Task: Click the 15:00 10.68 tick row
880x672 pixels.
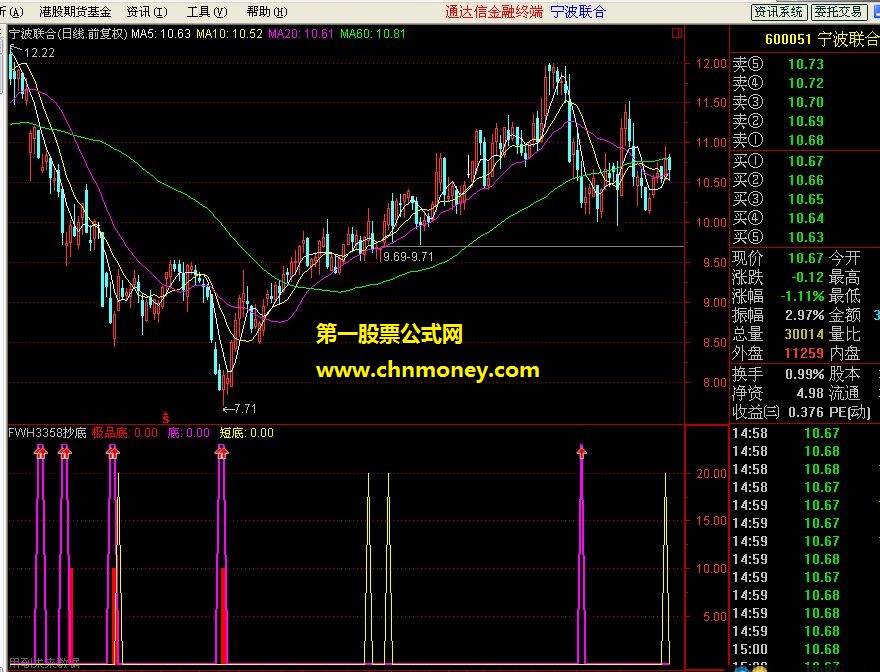Action: point(804,650)
